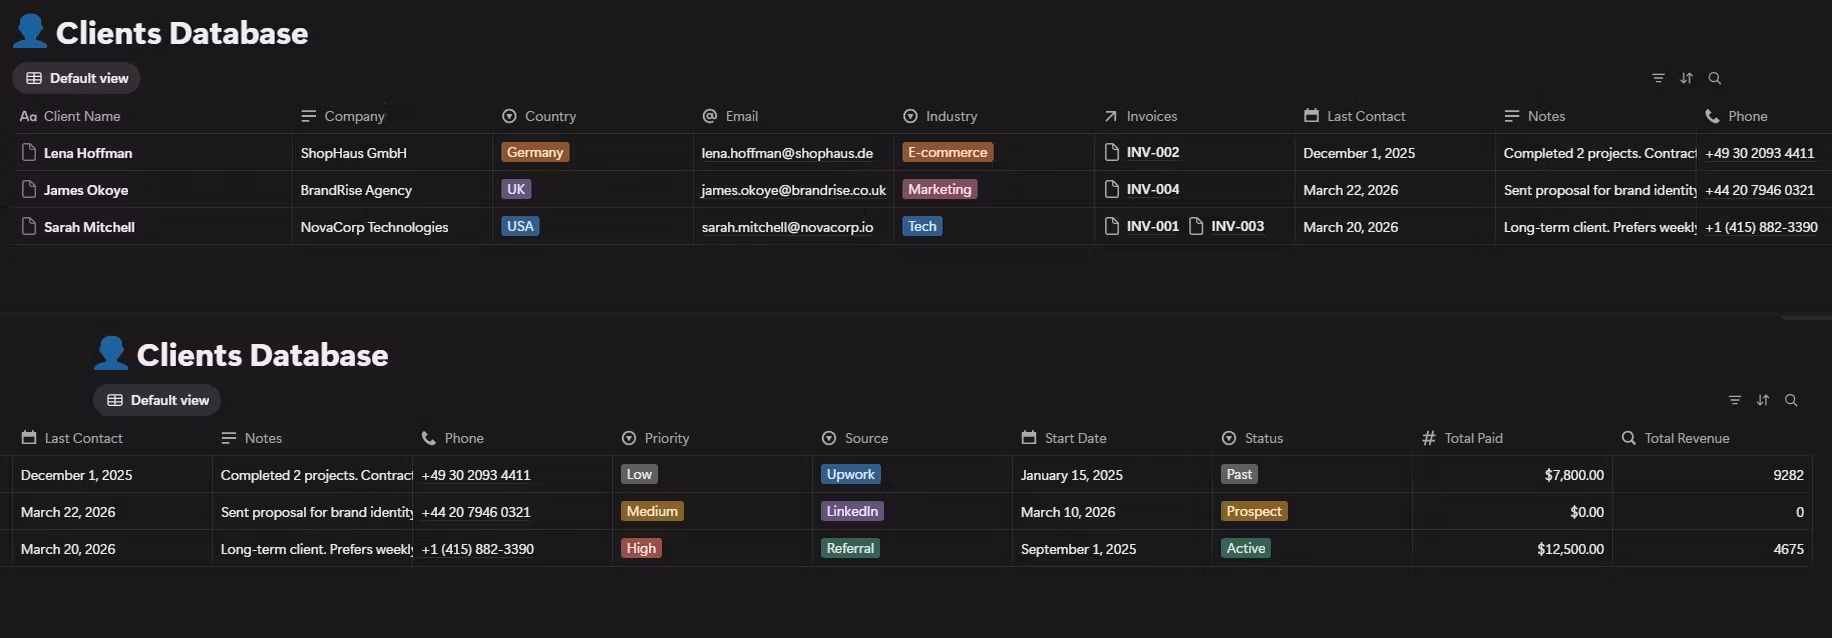This screenshot has width=1832, height=638.
Task: Open search in the top database toolbar
Action: point(1714,78)
